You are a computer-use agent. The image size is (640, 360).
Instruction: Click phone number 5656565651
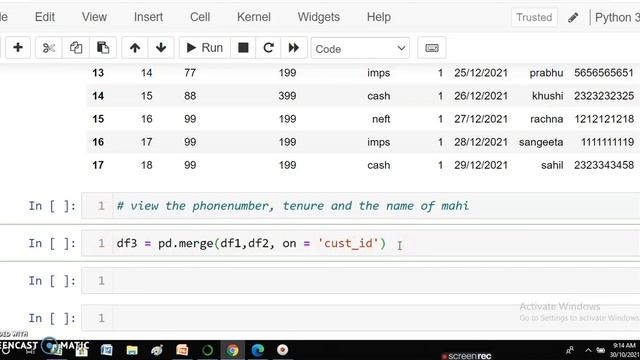604,73
